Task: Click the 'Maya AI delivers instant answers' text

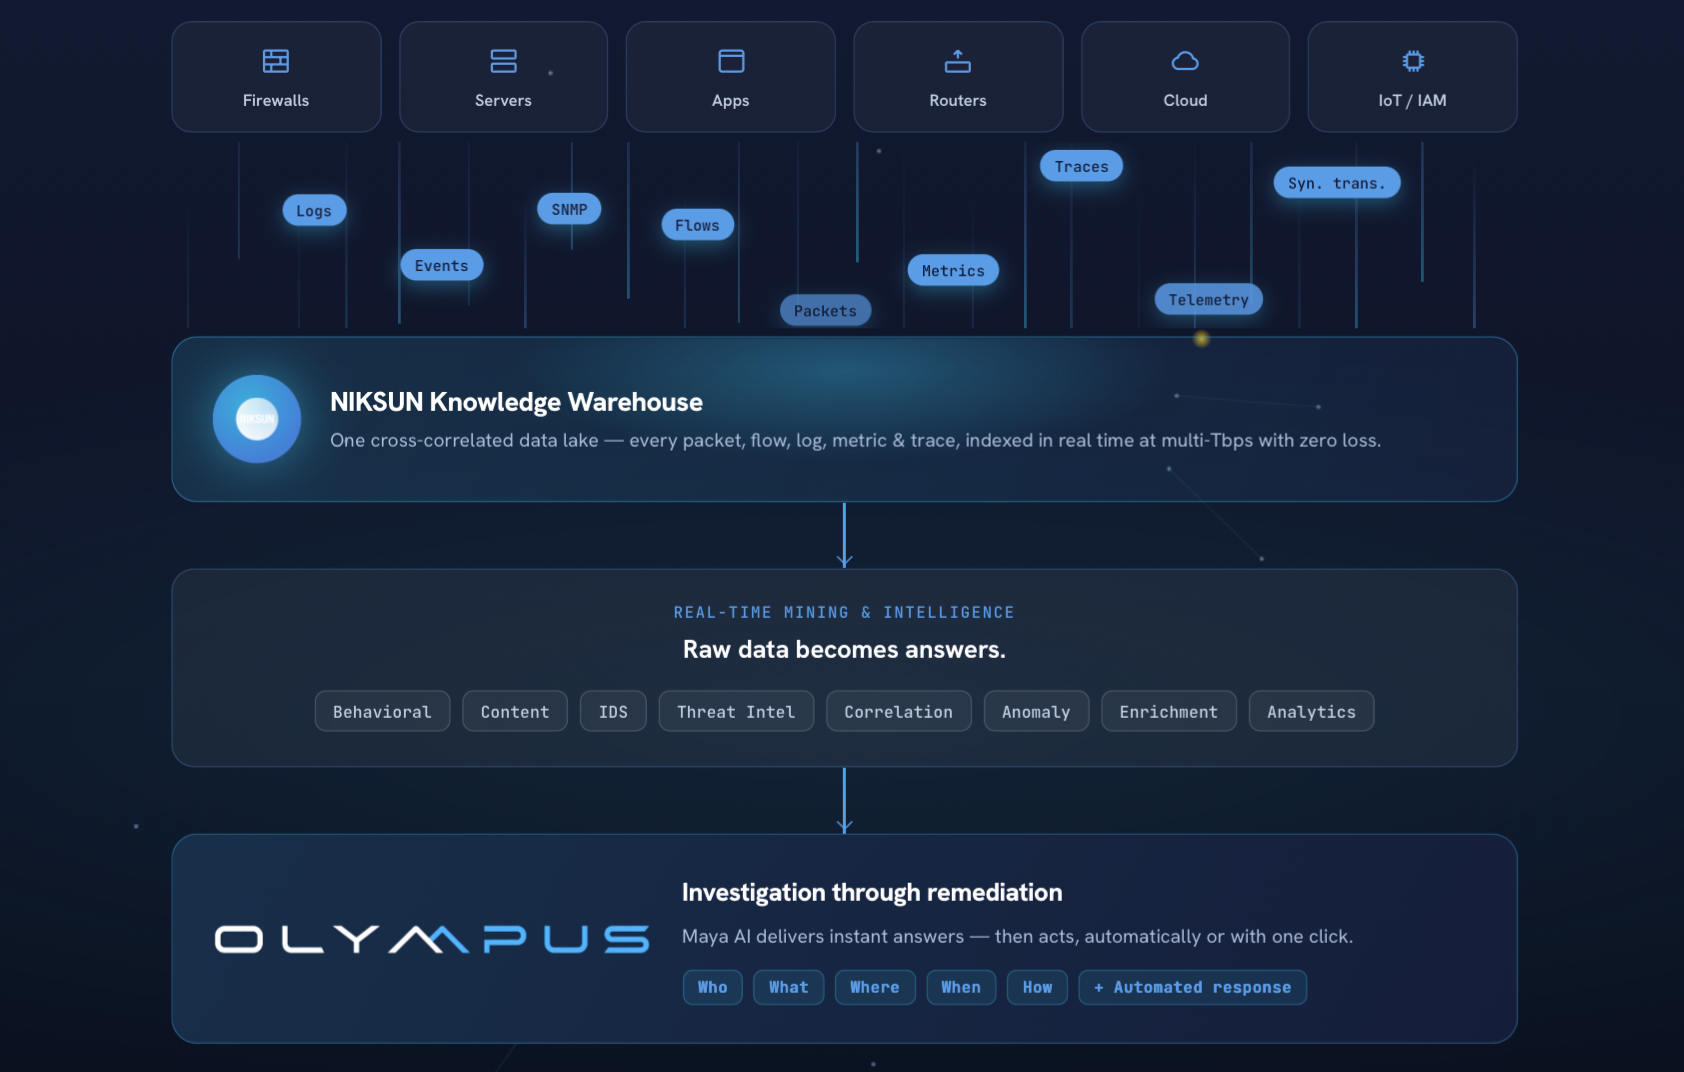Action: [x=1017, y=936]
